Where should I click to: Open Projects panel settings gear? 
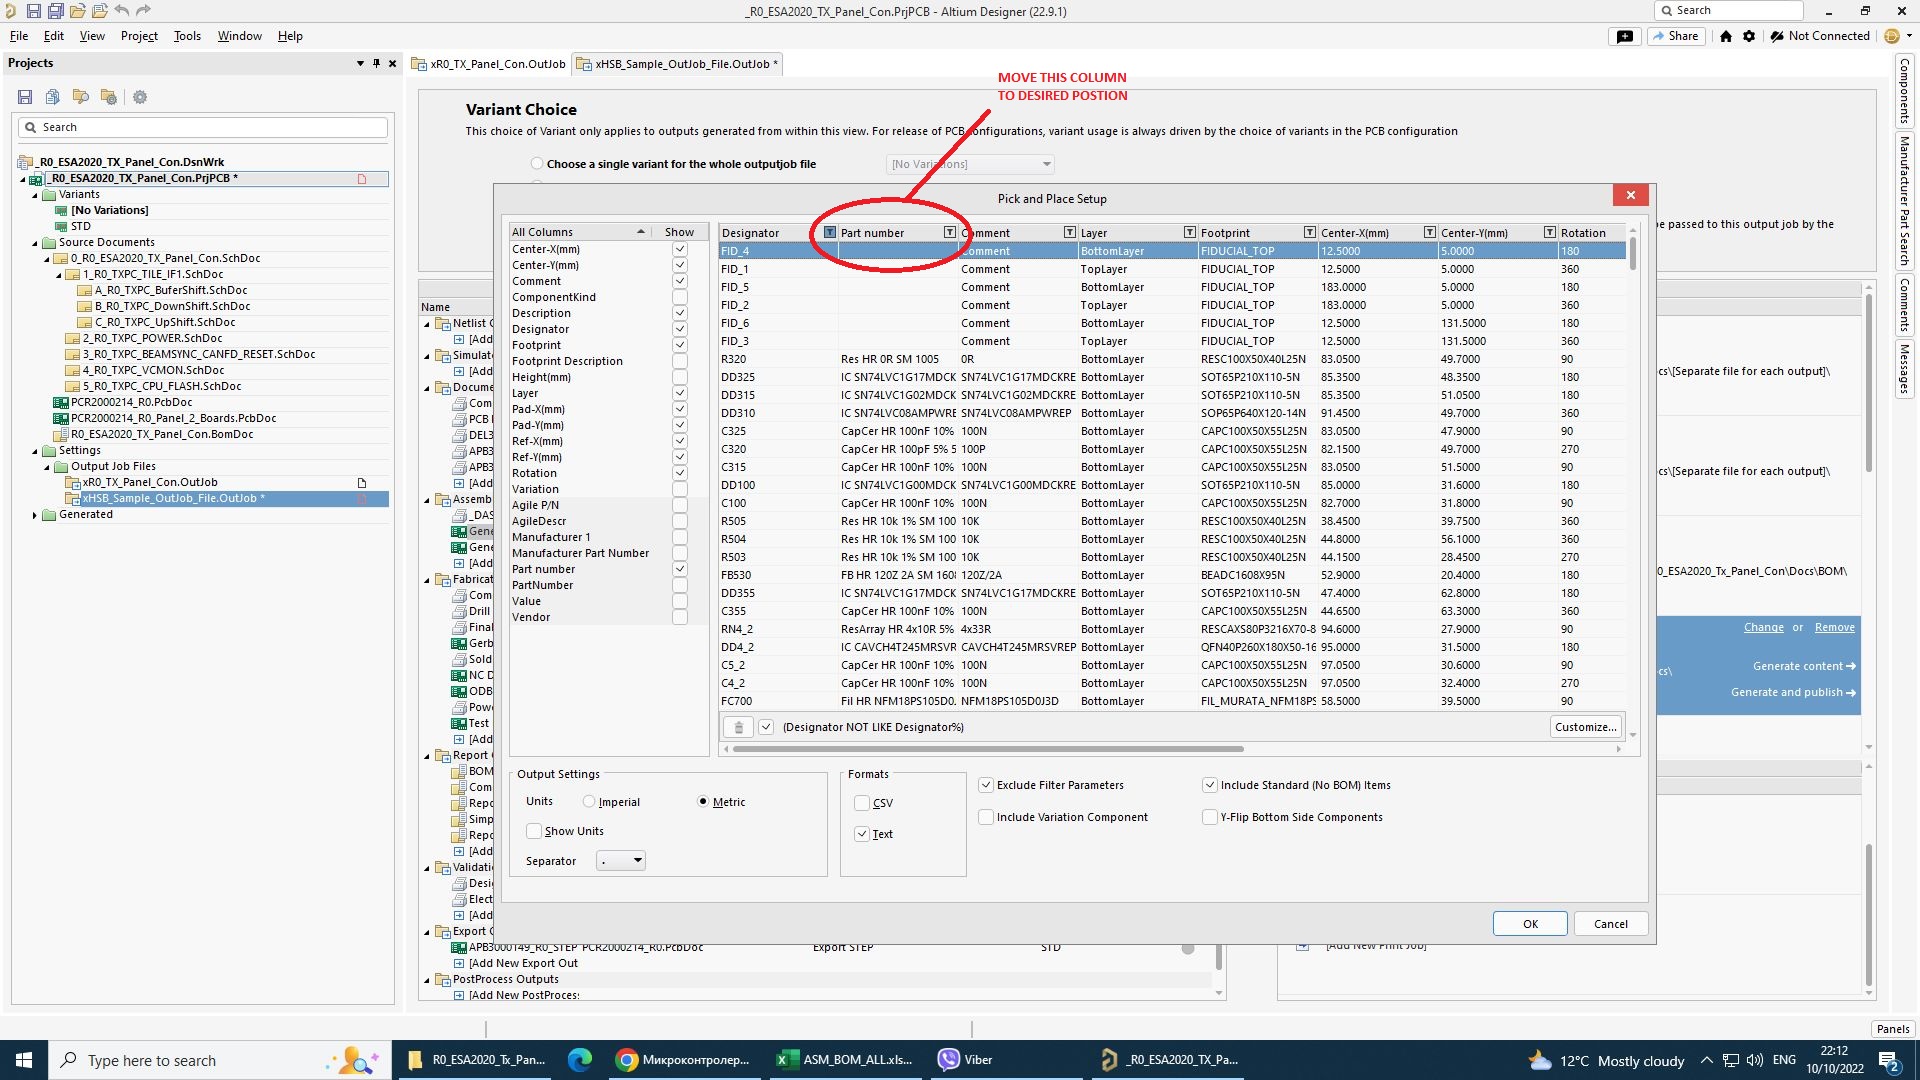[140, 97]
